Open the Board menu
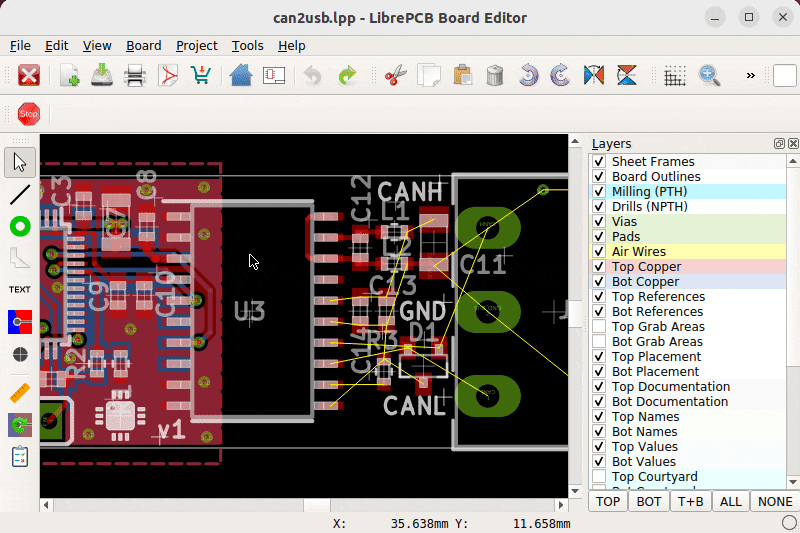The image size is (800, 533). coord(143,46)
